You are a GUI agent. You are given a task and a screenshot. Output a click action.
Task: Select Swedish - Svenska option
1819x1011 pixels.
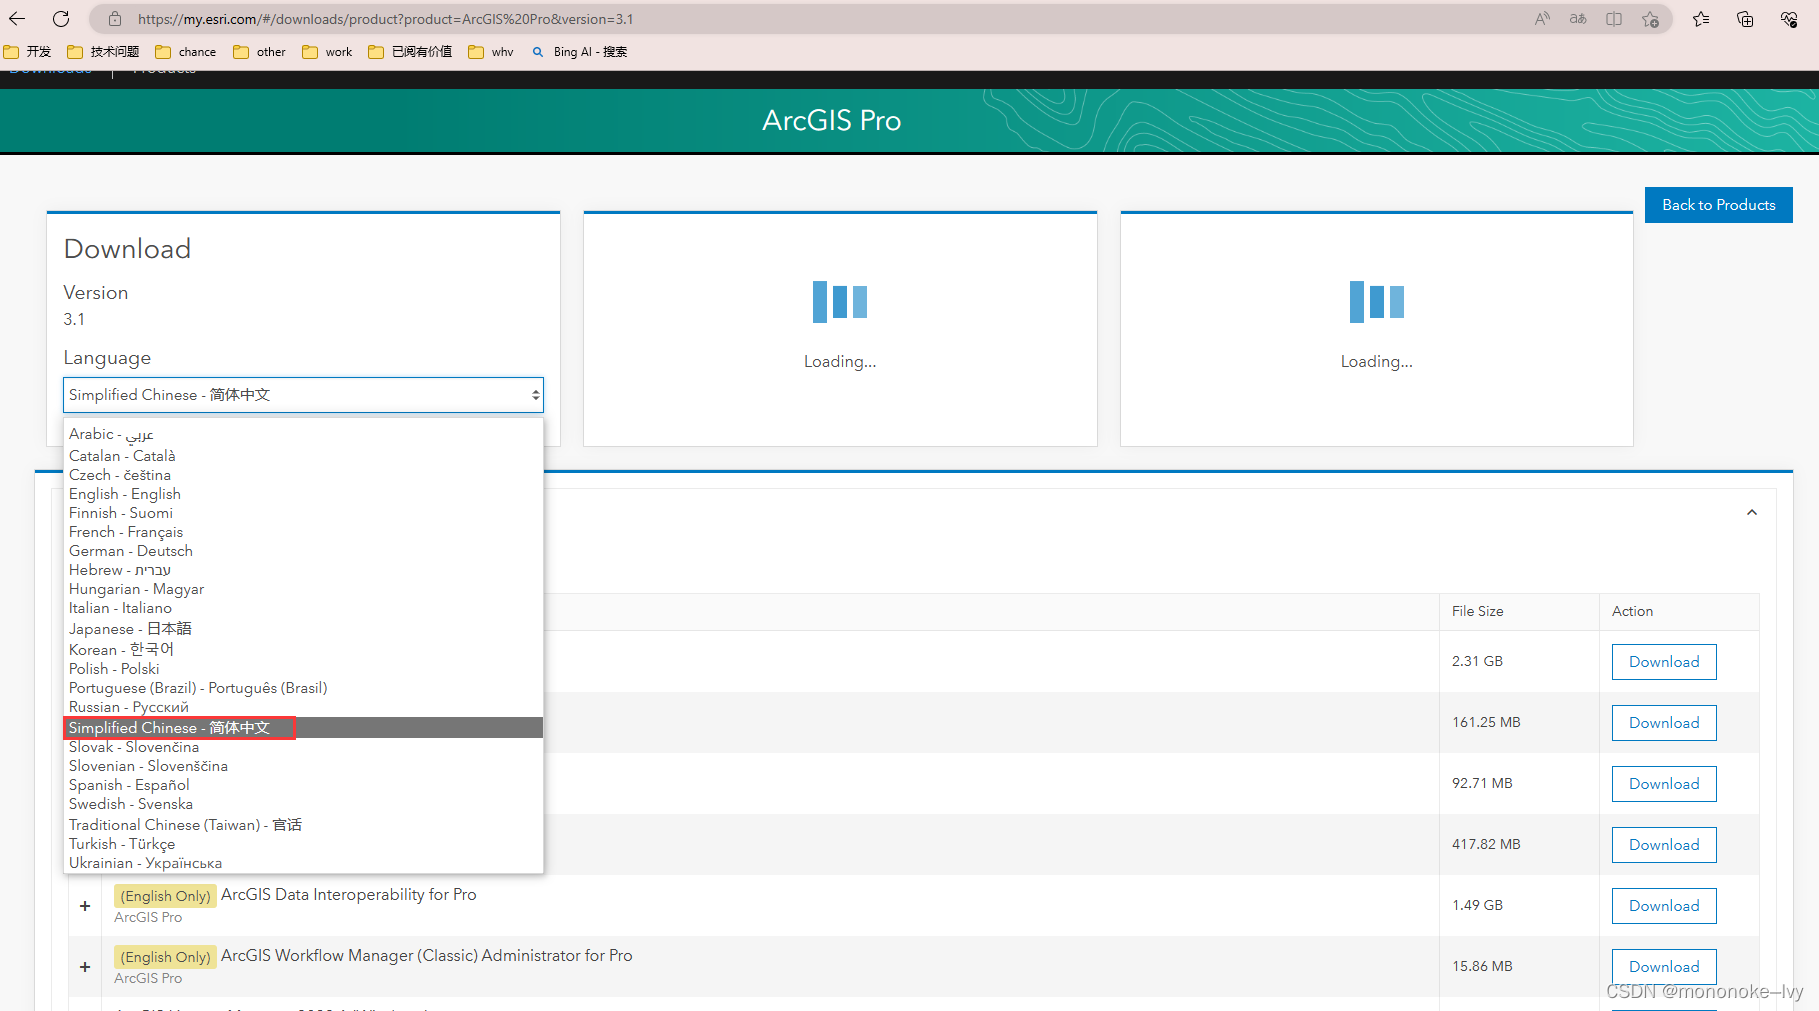(x=303, y=804)
